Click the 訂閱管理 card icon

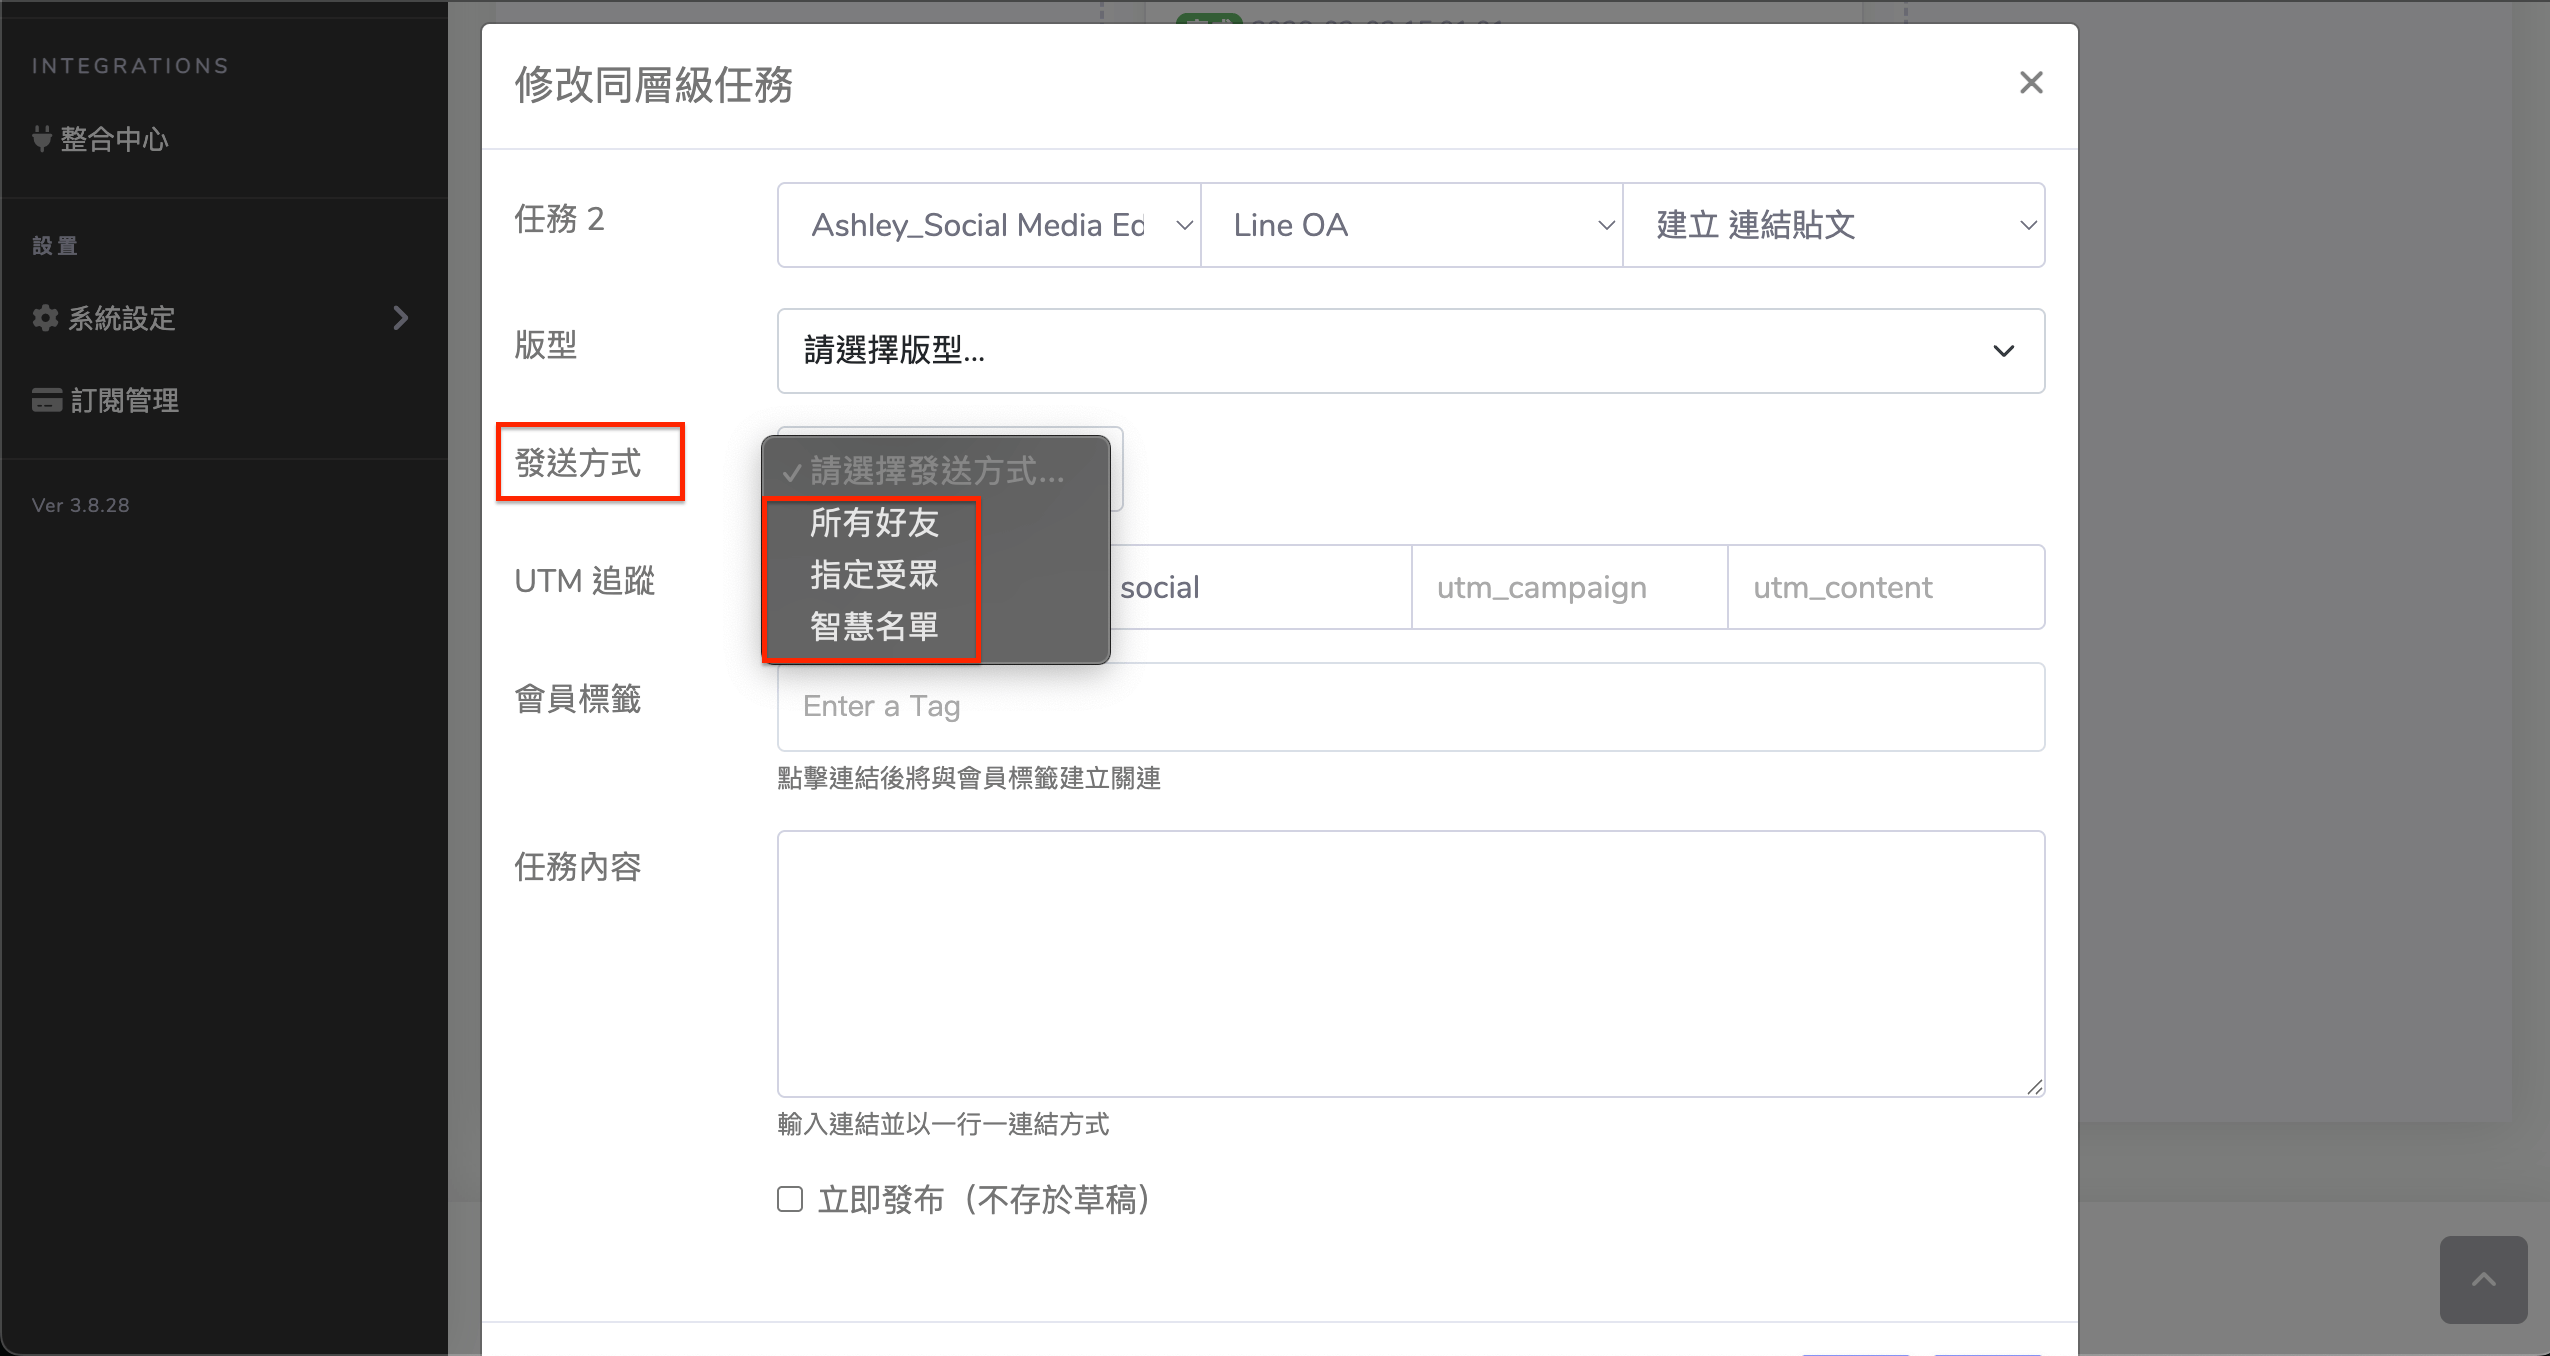[46, 400]
